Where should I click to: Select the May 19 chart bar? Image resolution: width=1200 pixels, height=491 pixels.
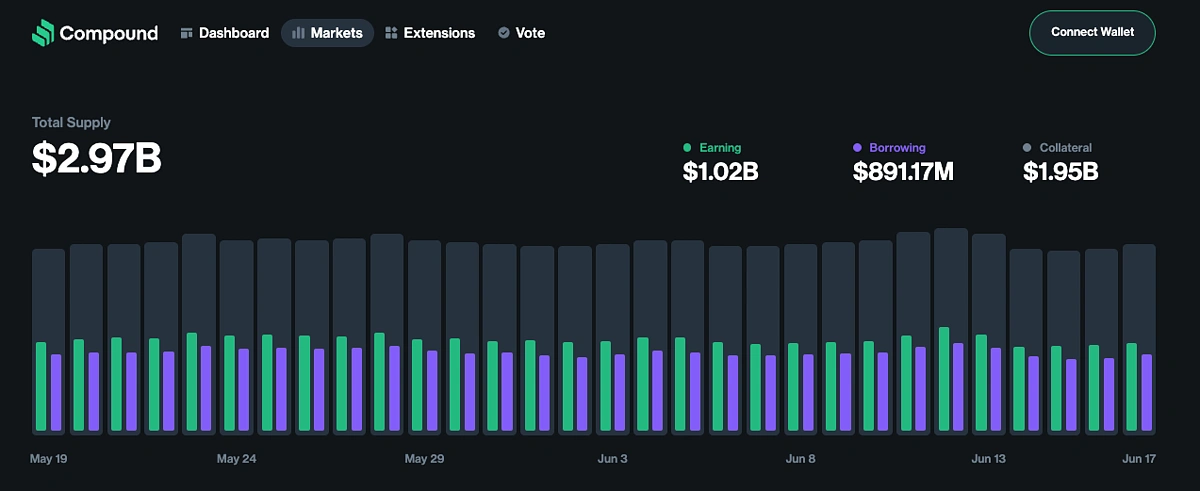pyautogui.click(x=48, y=341)
